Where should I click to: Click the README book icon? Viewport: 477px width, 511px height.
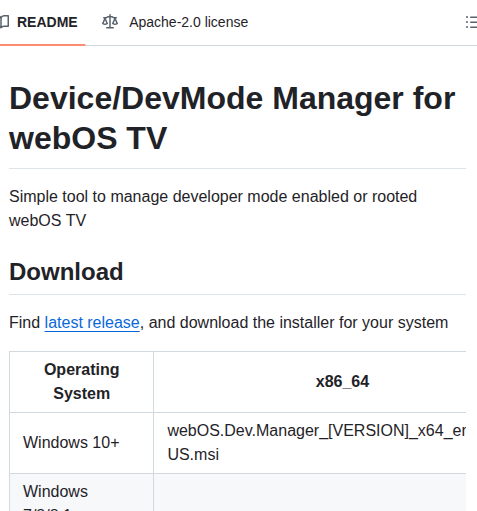click(x=5, y=22)
